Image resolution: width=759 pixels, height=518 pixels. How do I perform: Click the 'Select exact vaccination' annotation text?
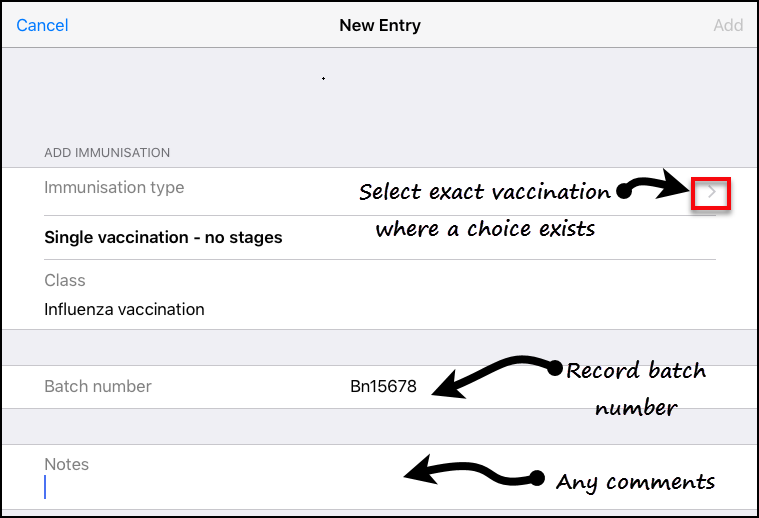click(484, 192)
